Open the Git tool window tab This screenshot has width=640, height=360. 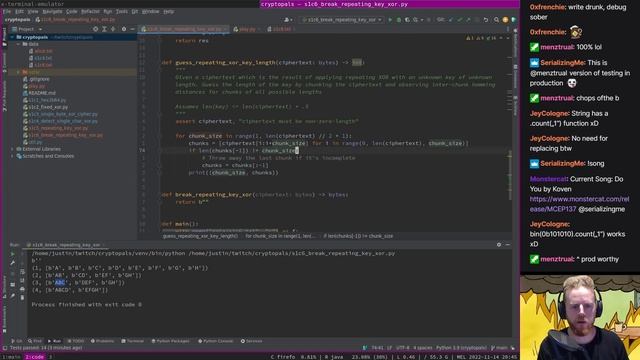point(17,341)
